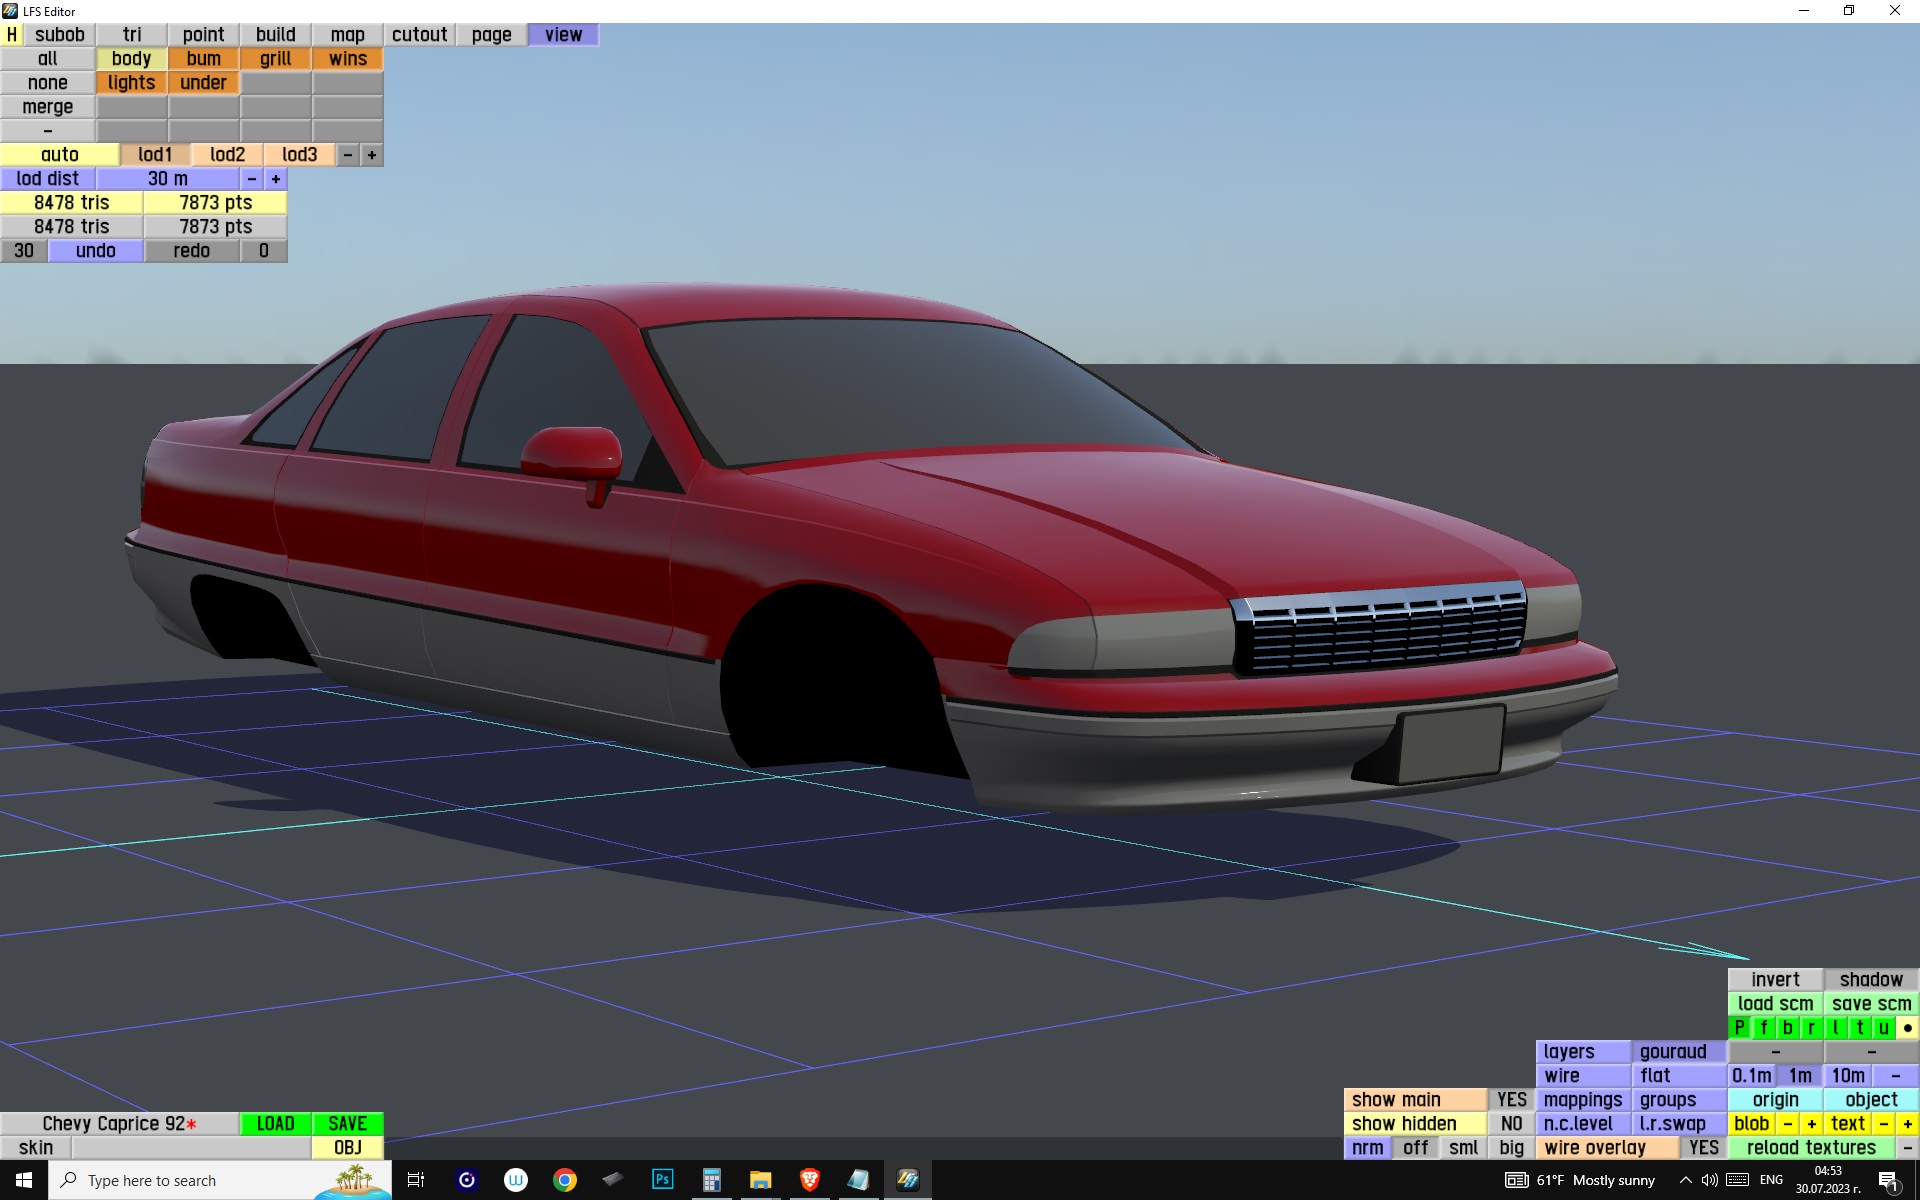Decrease lod distance with minus button
The width and height of the screenshot is (1920, 1200).
click(252, 179)
